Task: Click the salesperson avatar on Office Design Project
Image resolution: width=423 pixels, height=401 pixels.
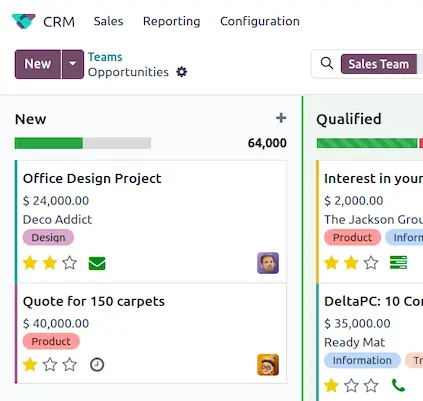Action: [268, 263]
